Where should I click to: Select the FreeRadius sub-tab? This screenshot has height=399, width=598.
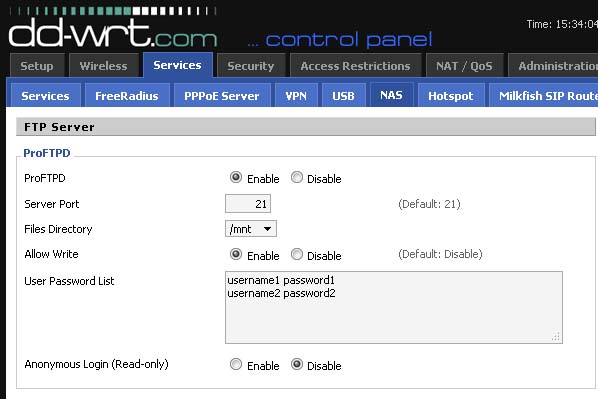pyautogui.click(x=127, y=95)
